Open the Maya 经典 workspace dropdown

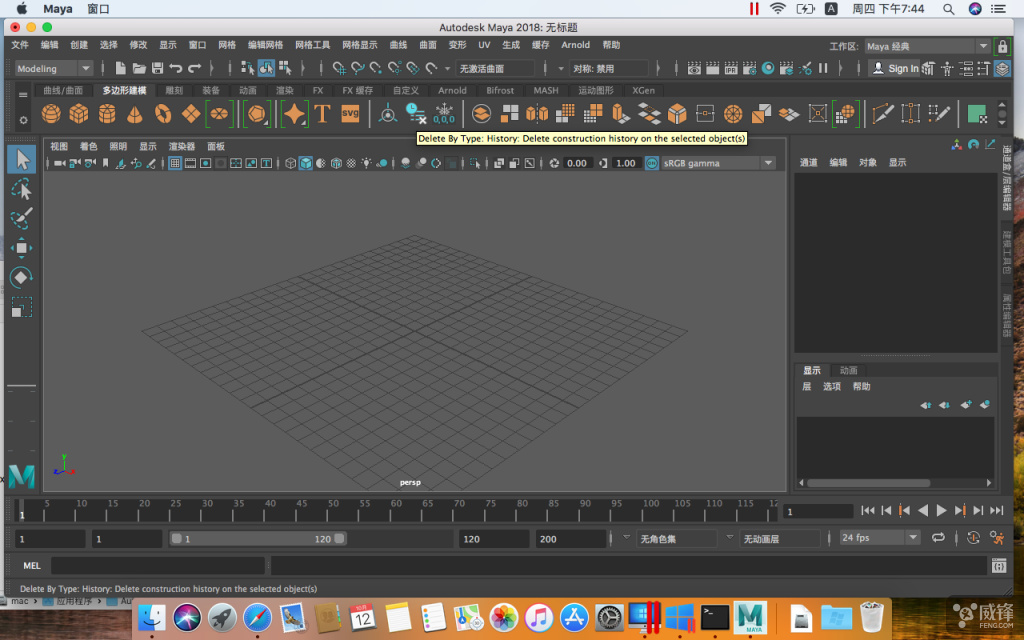[x=927, y=46]
